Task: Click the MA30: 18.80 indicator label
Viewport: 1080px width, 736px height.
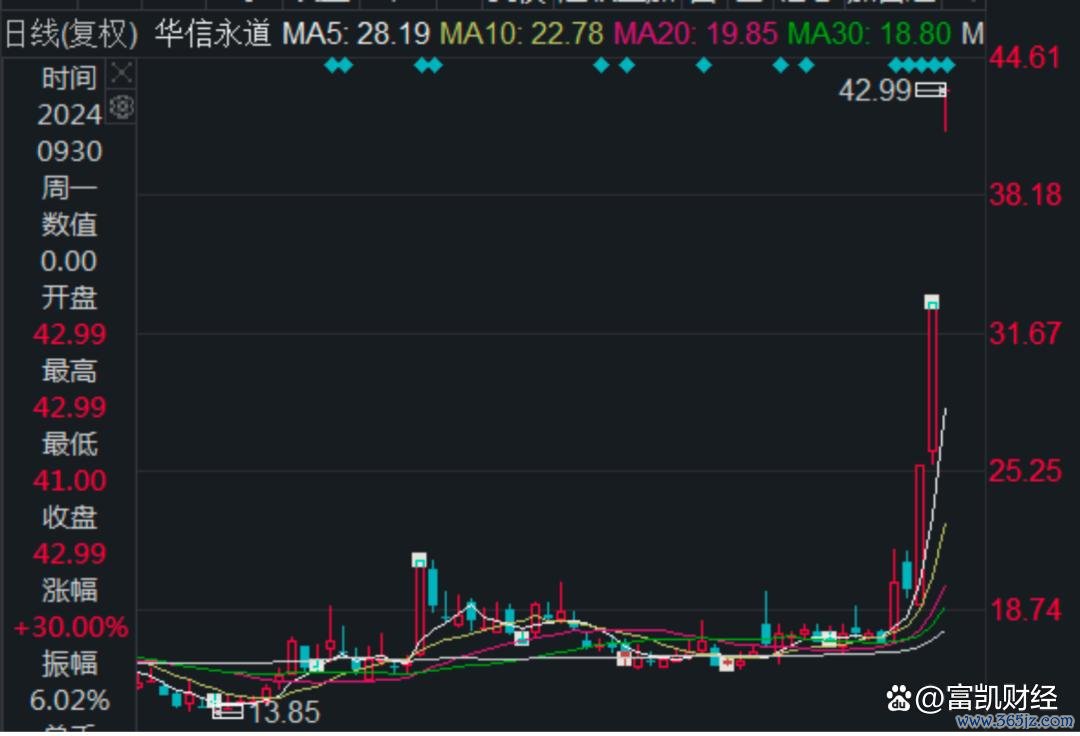Action: [x=868, y=35]
